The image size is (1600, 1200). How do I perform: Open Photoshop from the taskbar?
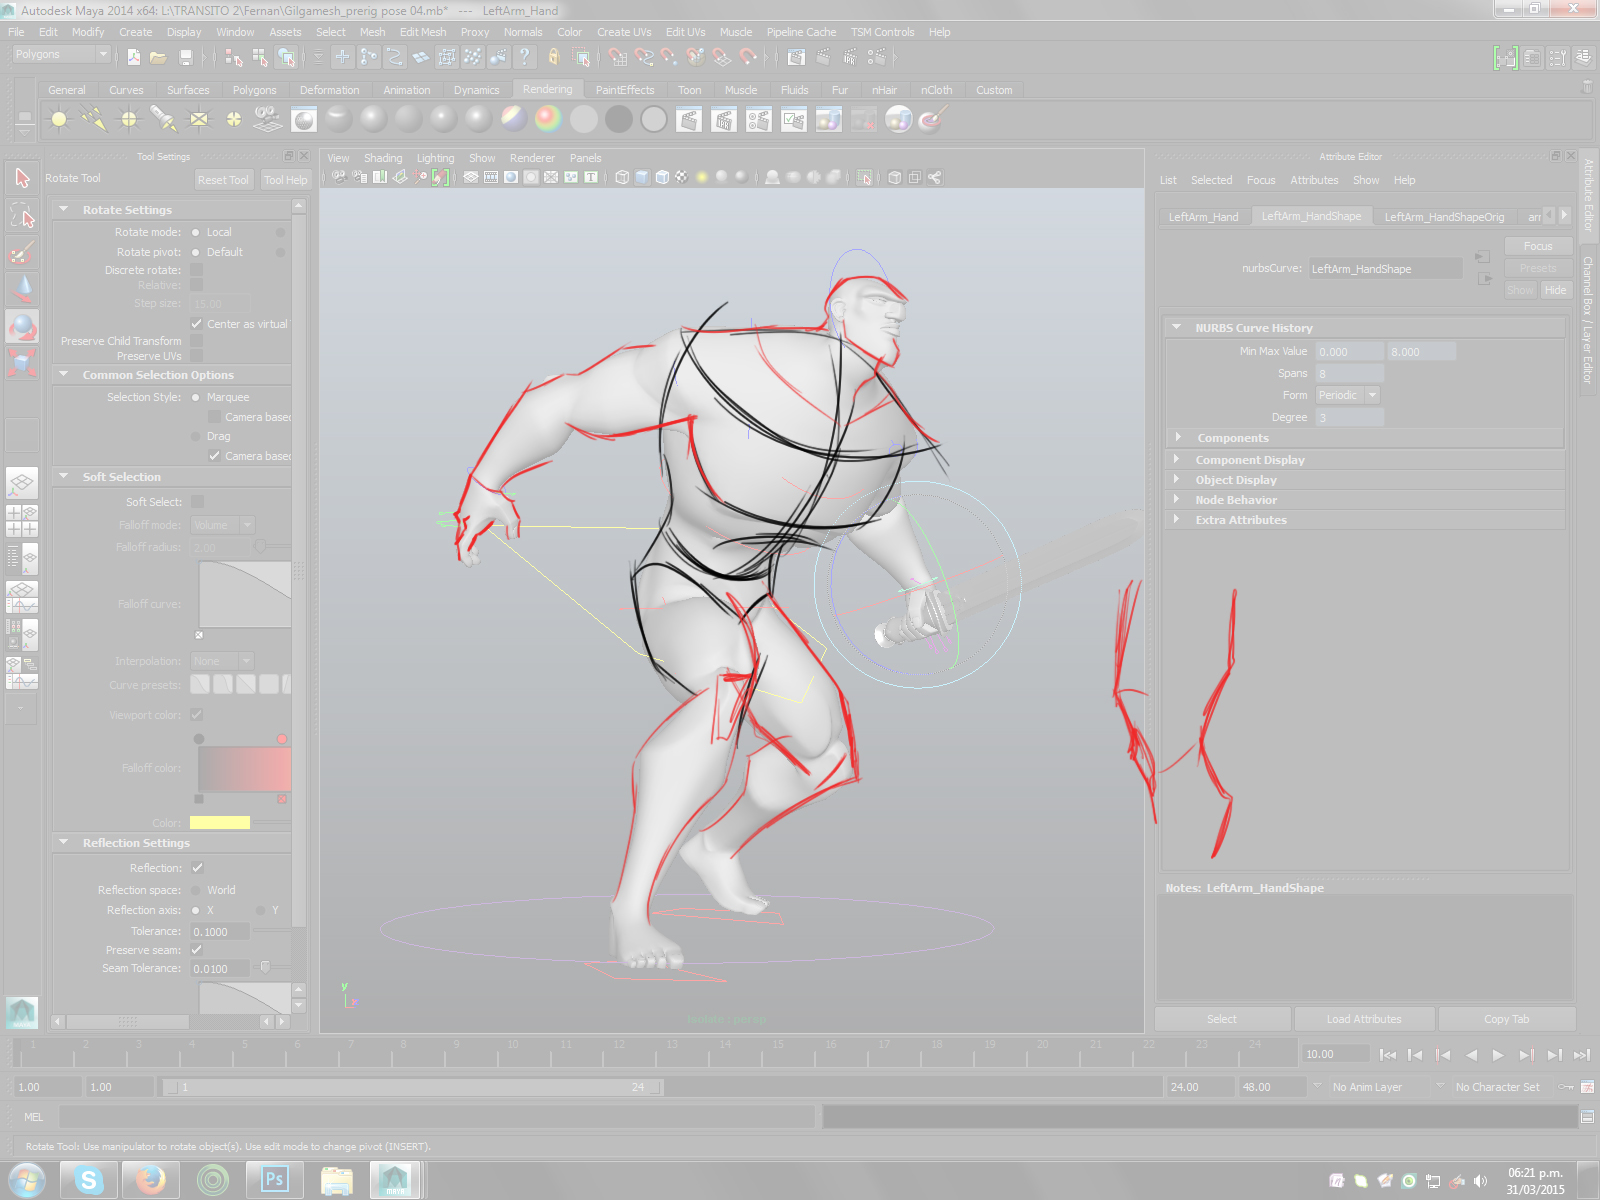(273, 1180)
